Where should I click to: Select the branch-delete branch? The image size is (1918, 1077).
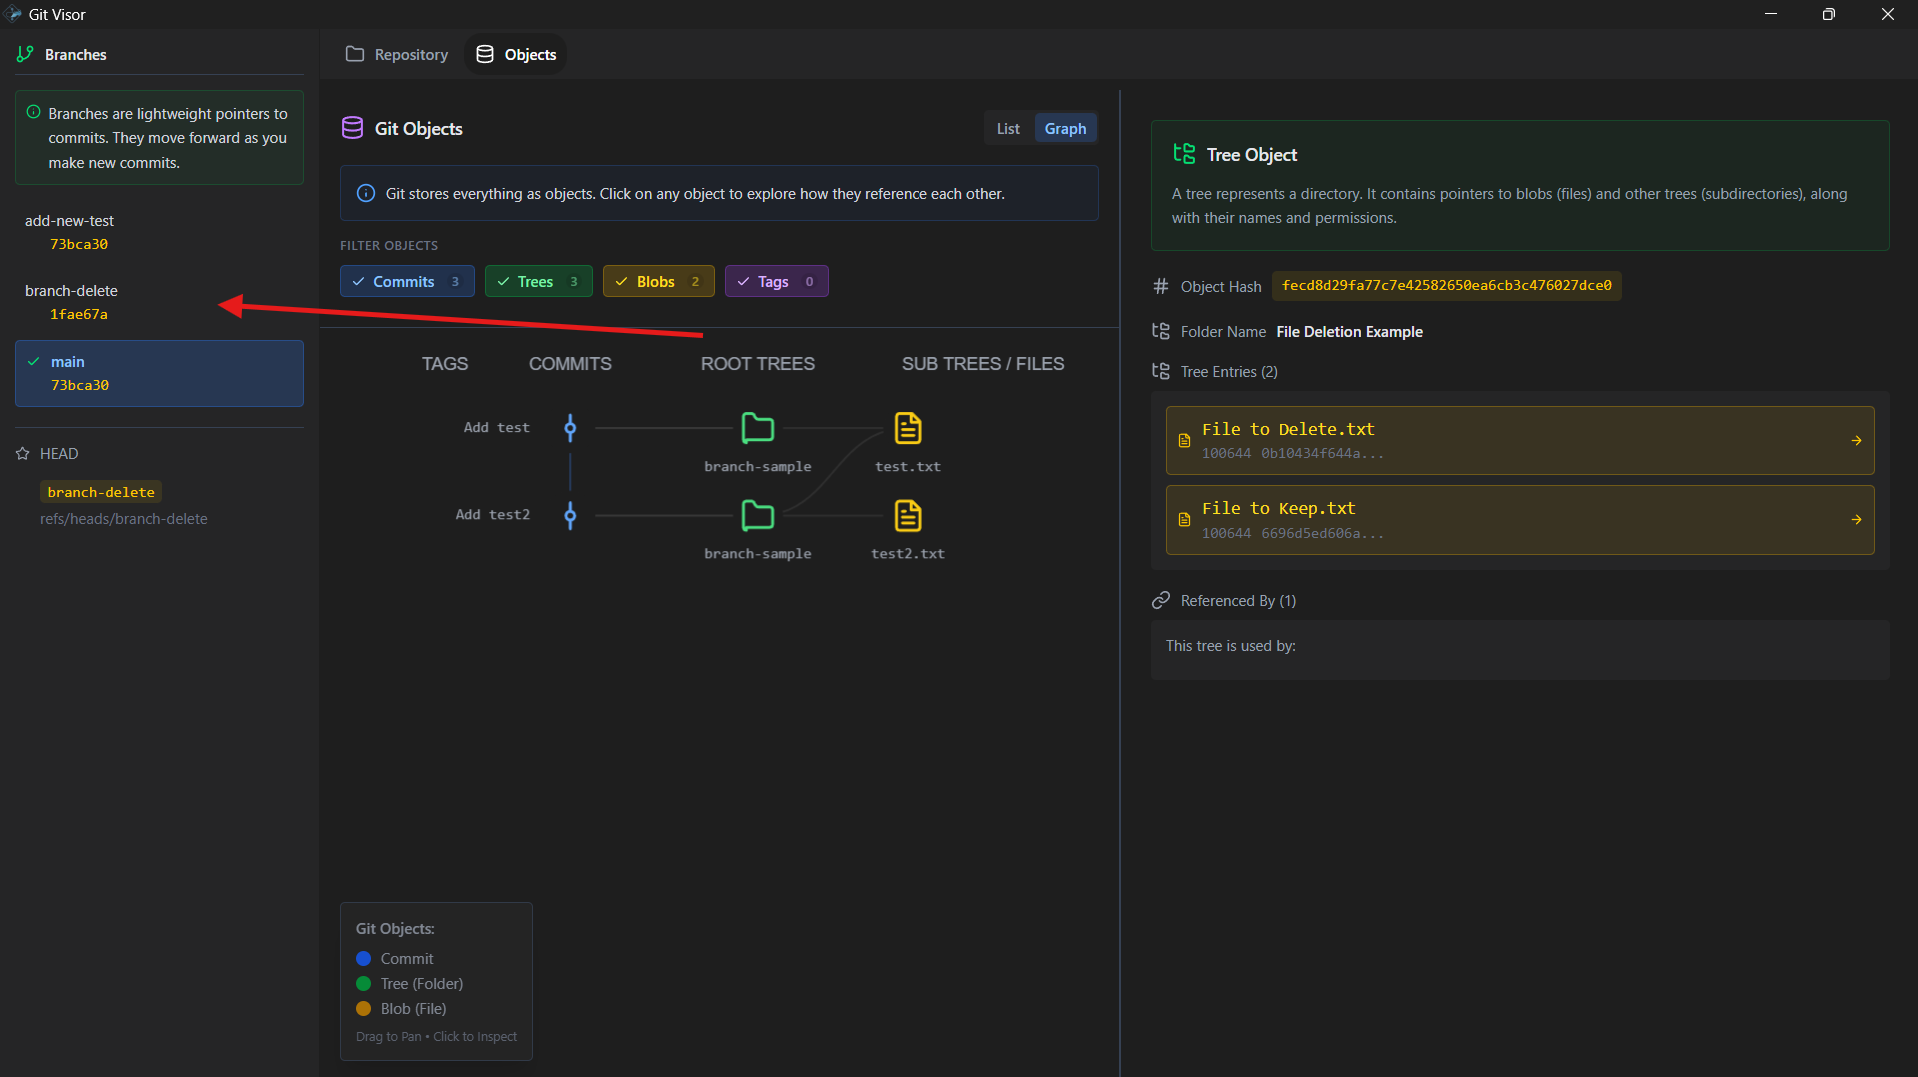point(159,302)
